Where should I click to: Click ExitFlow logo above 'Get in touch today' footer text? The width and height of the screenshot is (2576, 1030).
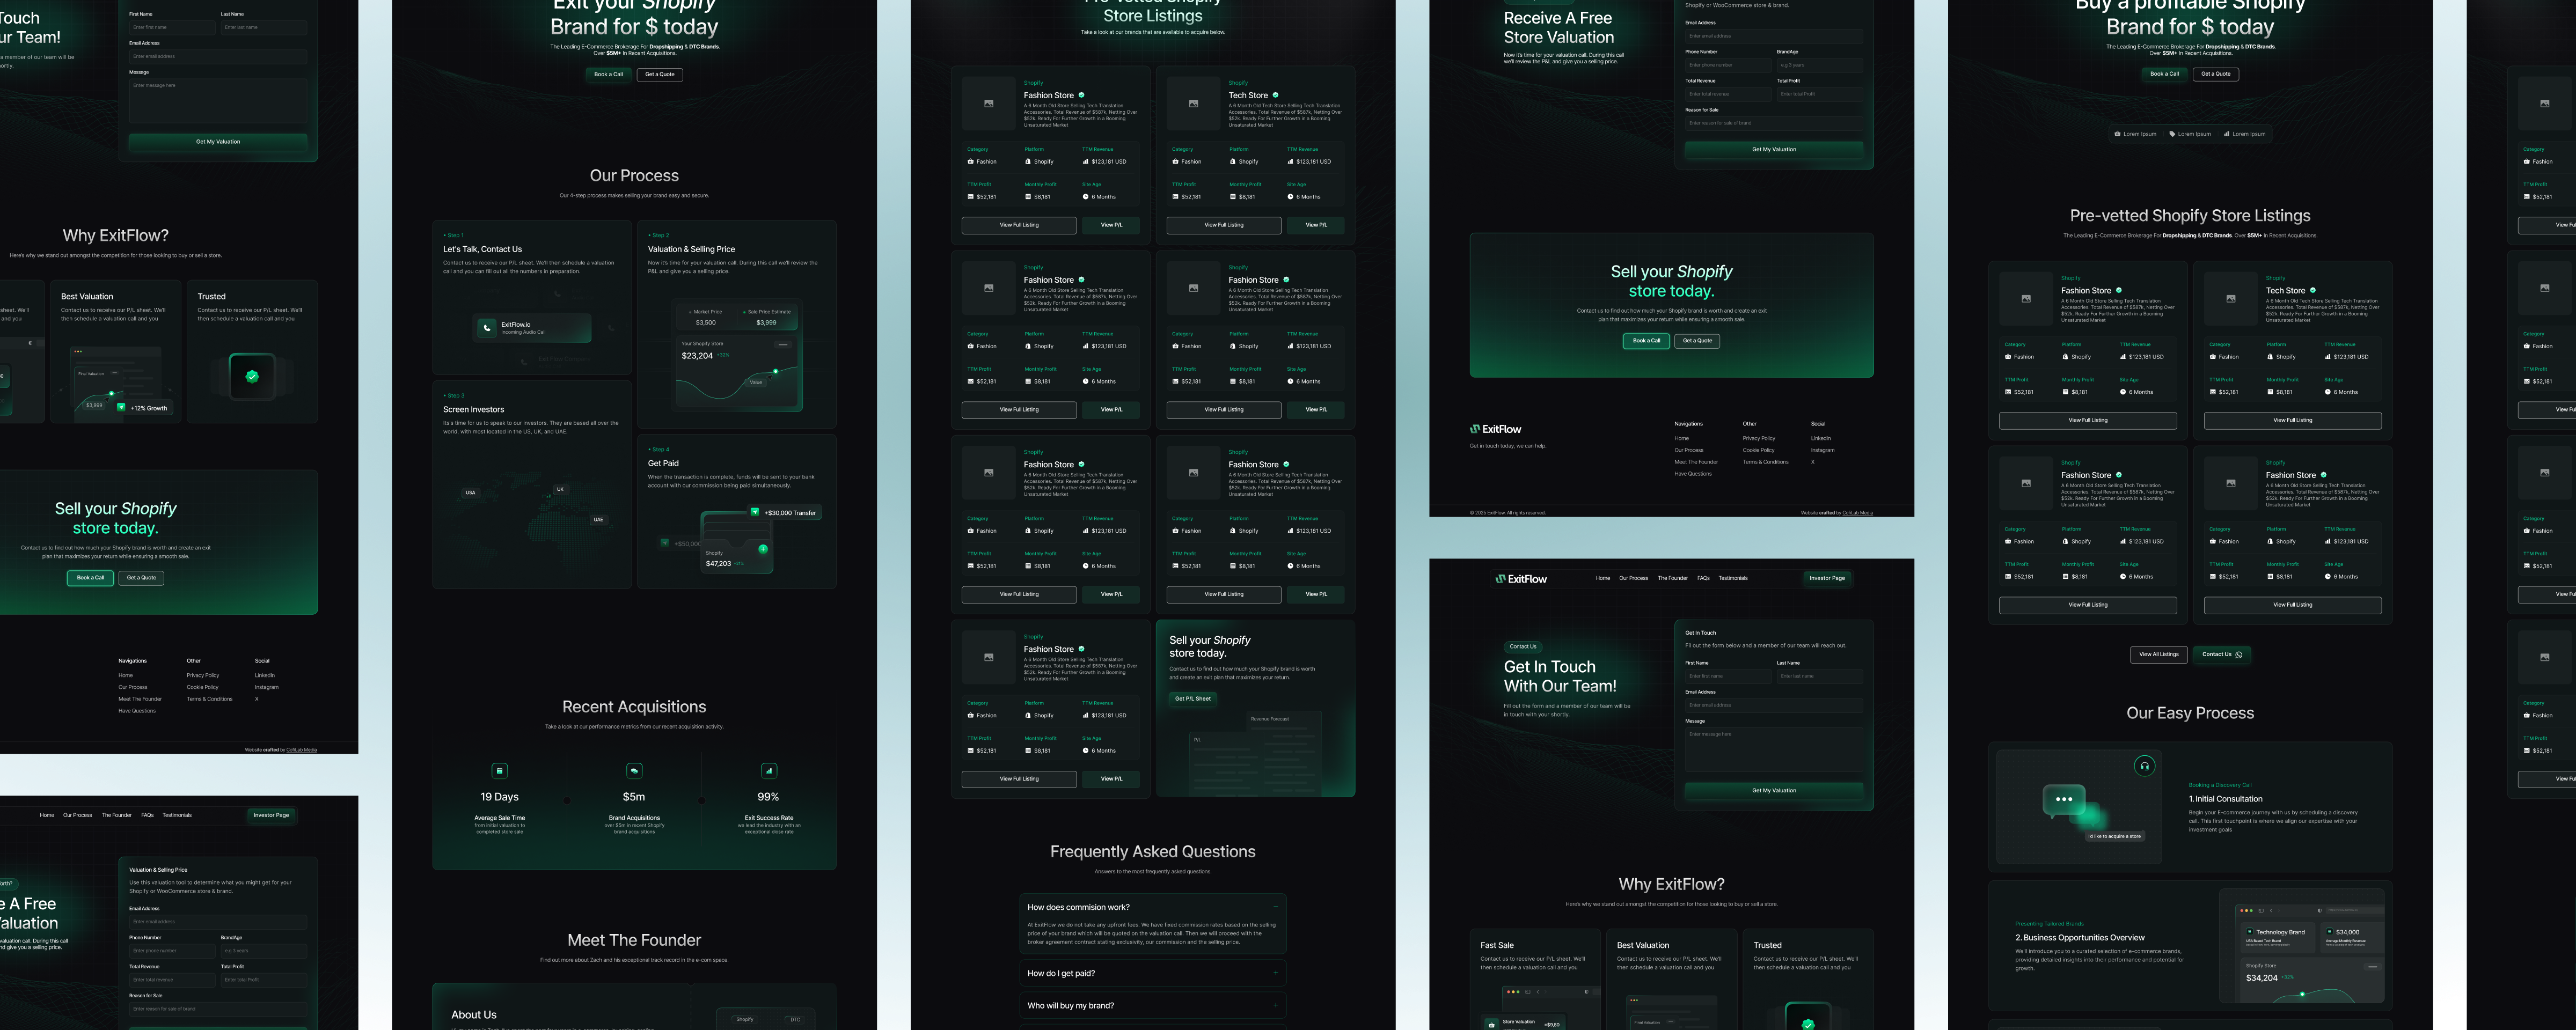click(1496, 429)
